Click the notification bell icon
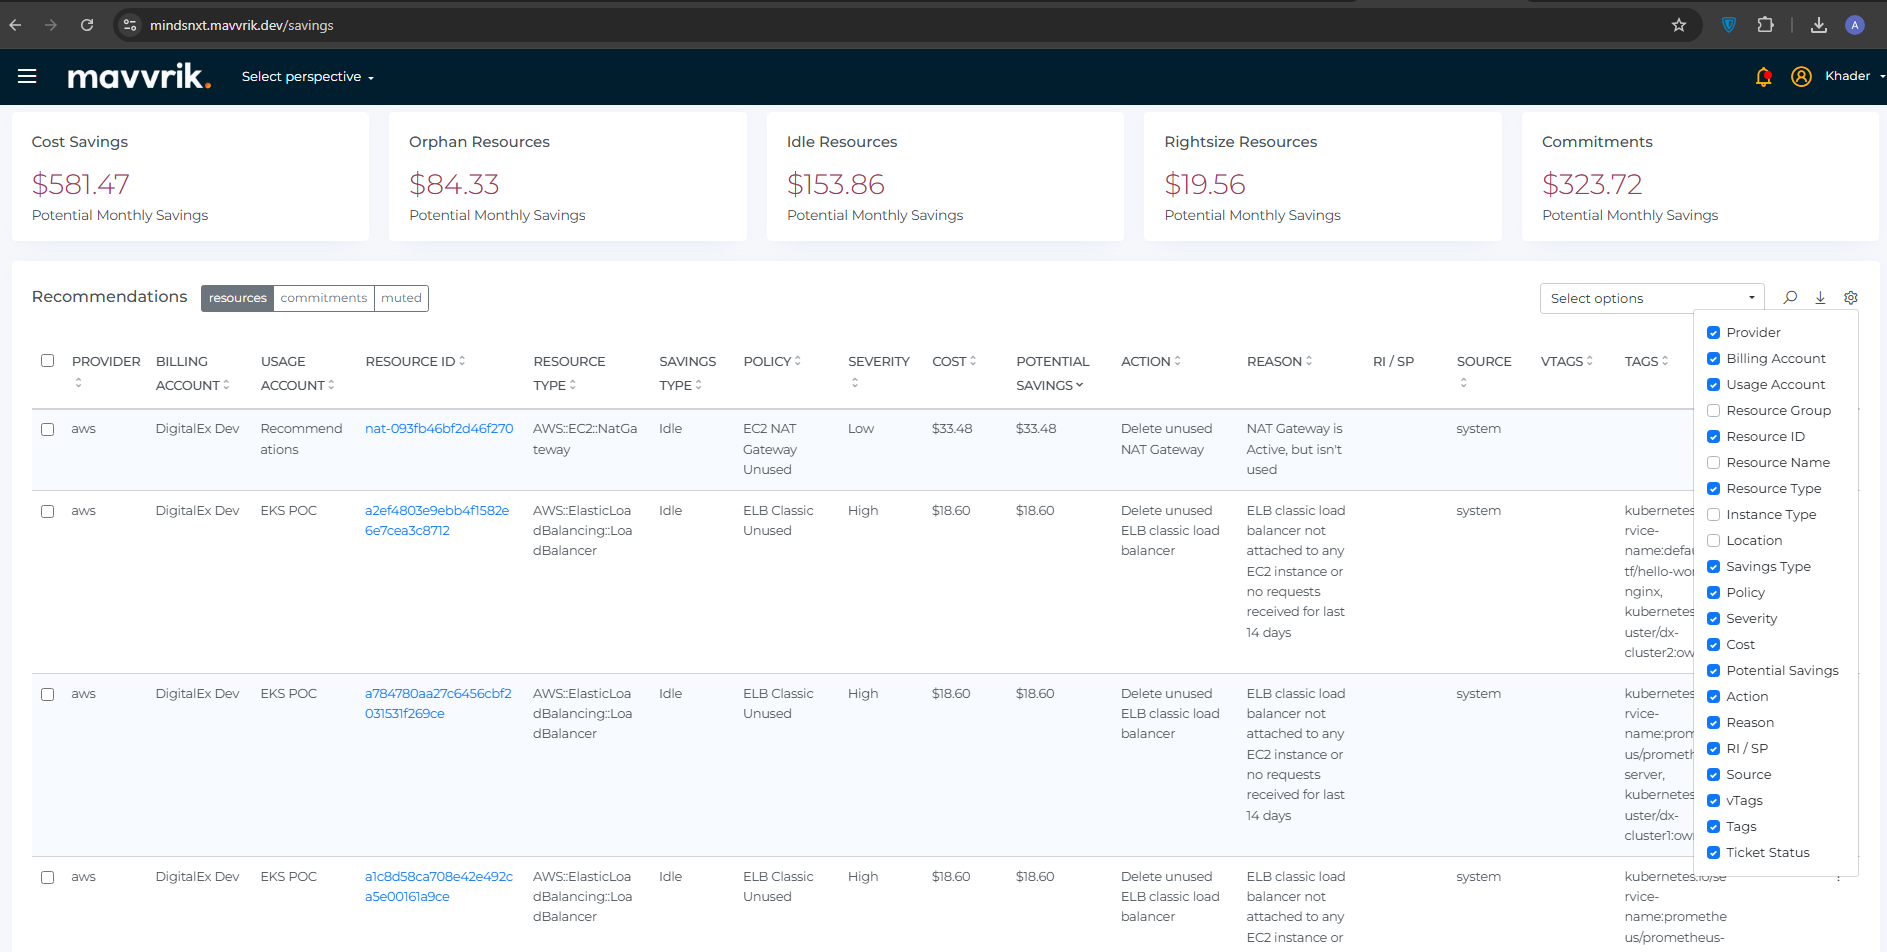 click(x=1763, y=77)
